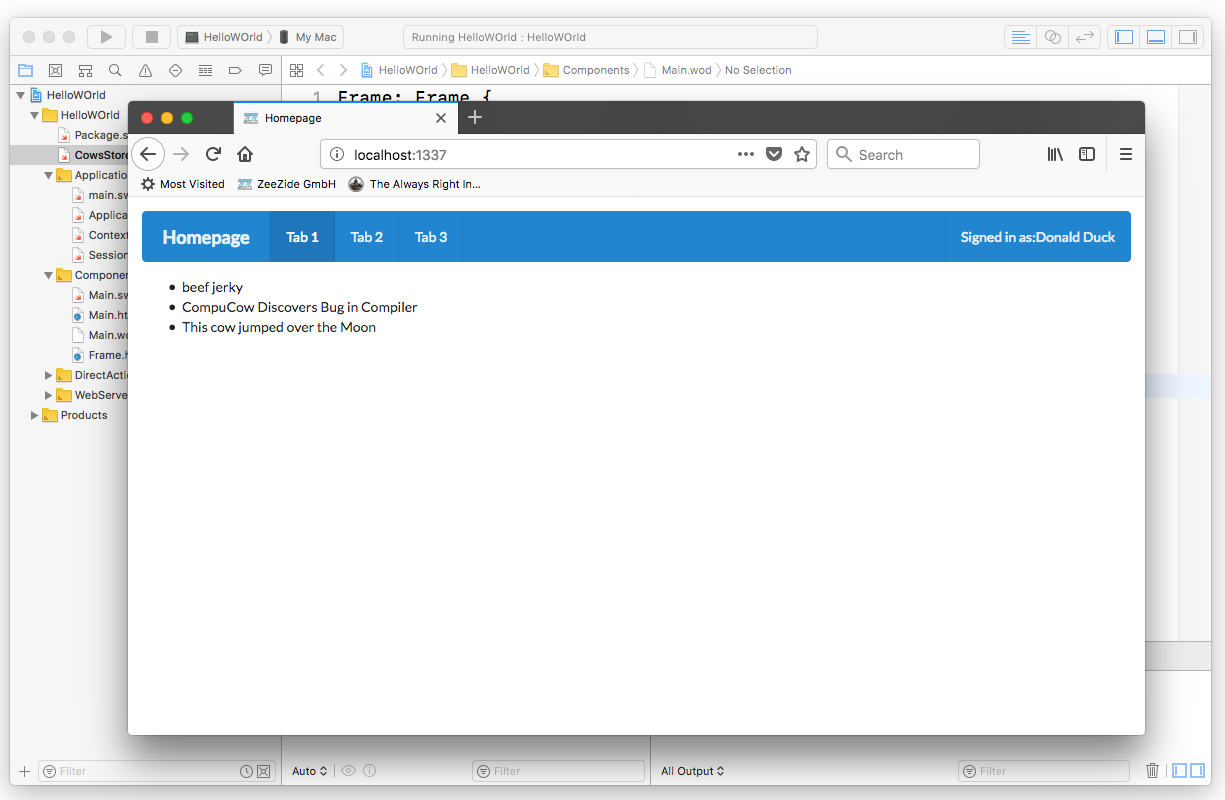Screen dimensions: 1225x800
Task: Open the Breakpoint navigator in Xcode
Action: click(236, 70)
